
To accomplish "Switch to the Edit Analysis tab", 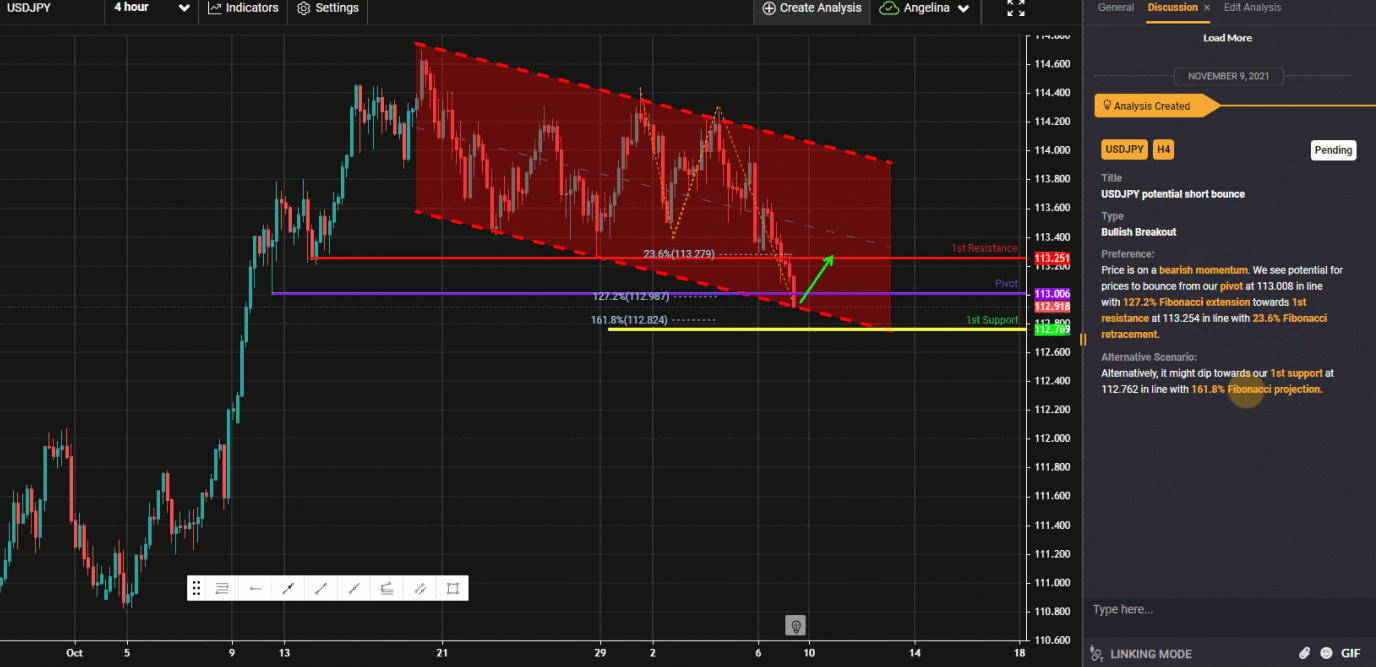I will click(x=1252, y=7).
